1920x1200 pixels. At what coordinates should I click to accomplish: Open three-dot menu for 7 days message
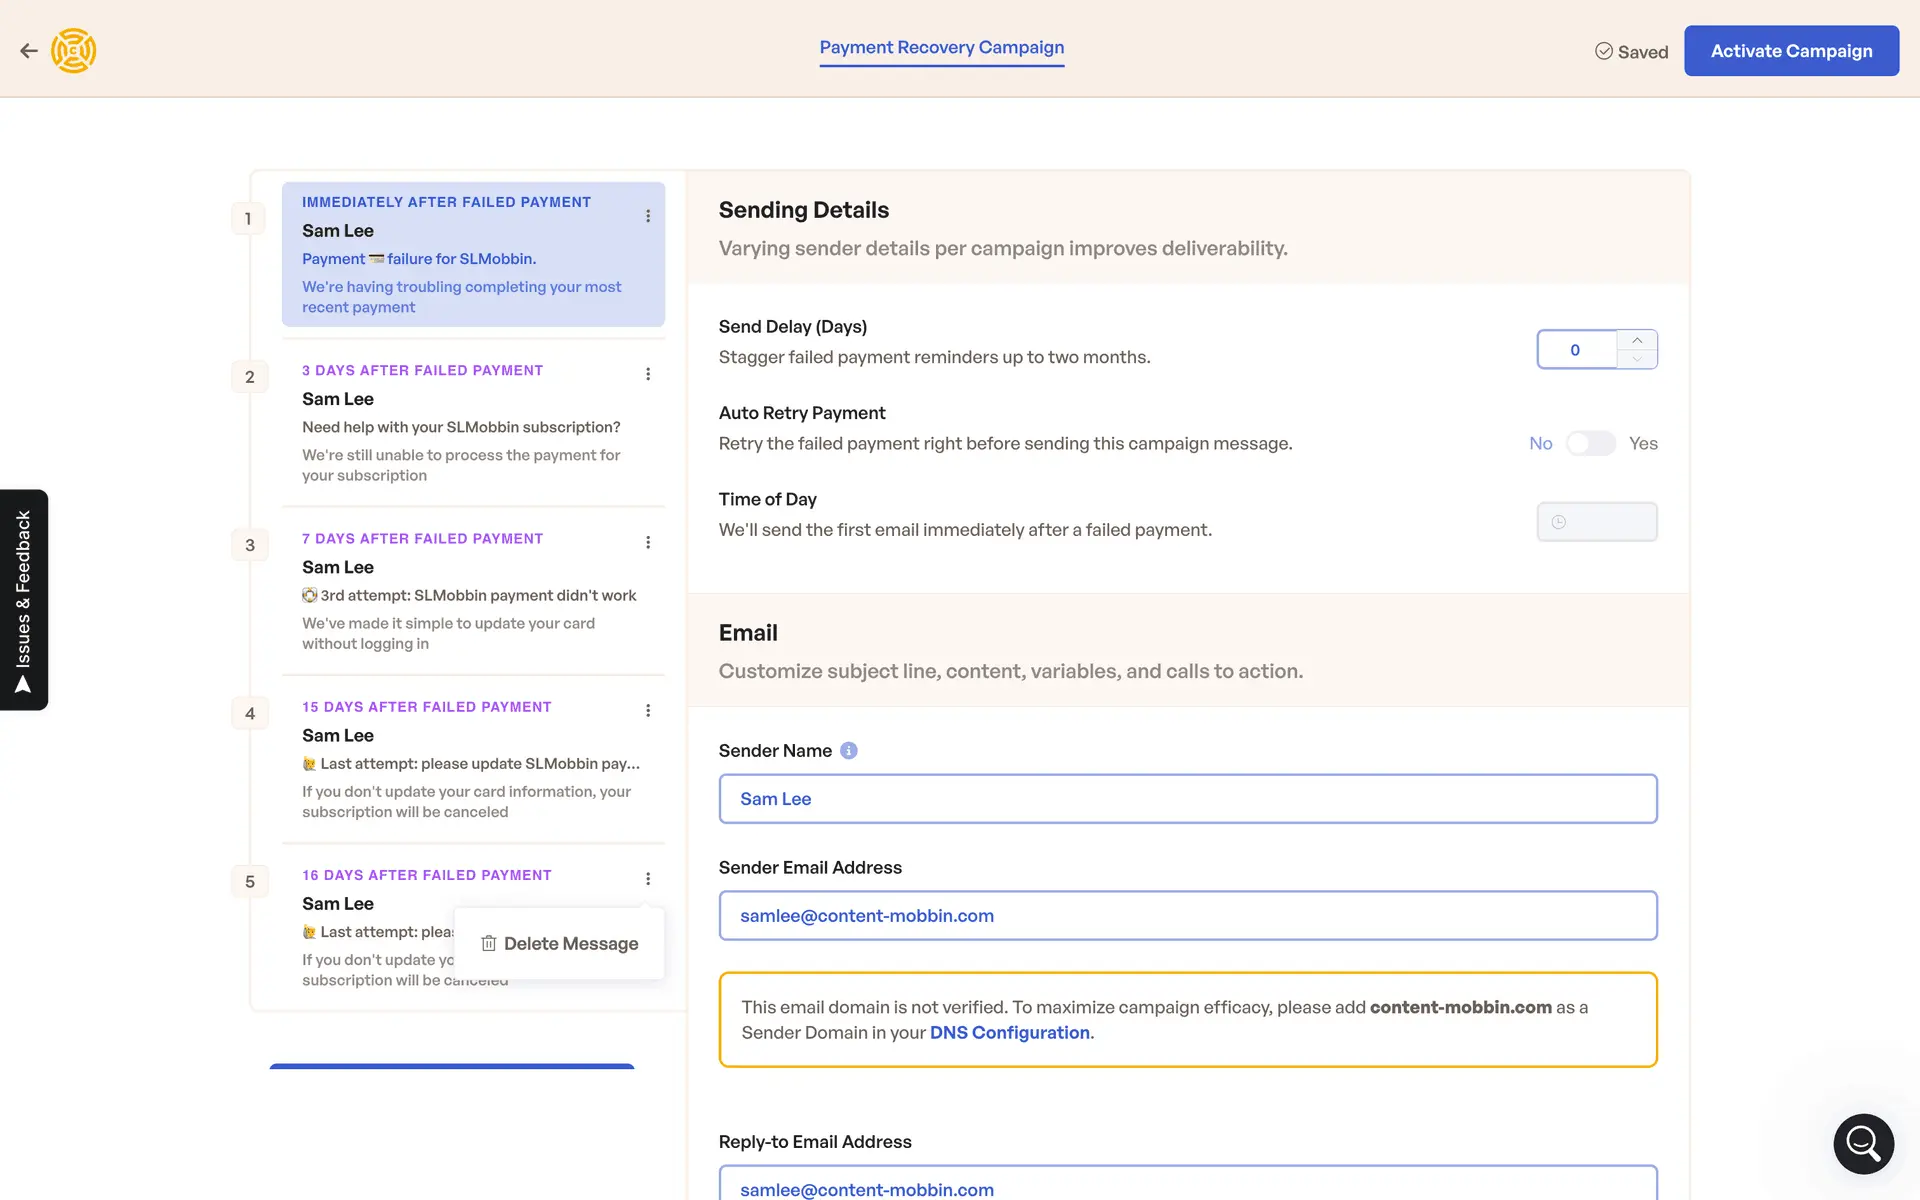click(x=648, y=542)
